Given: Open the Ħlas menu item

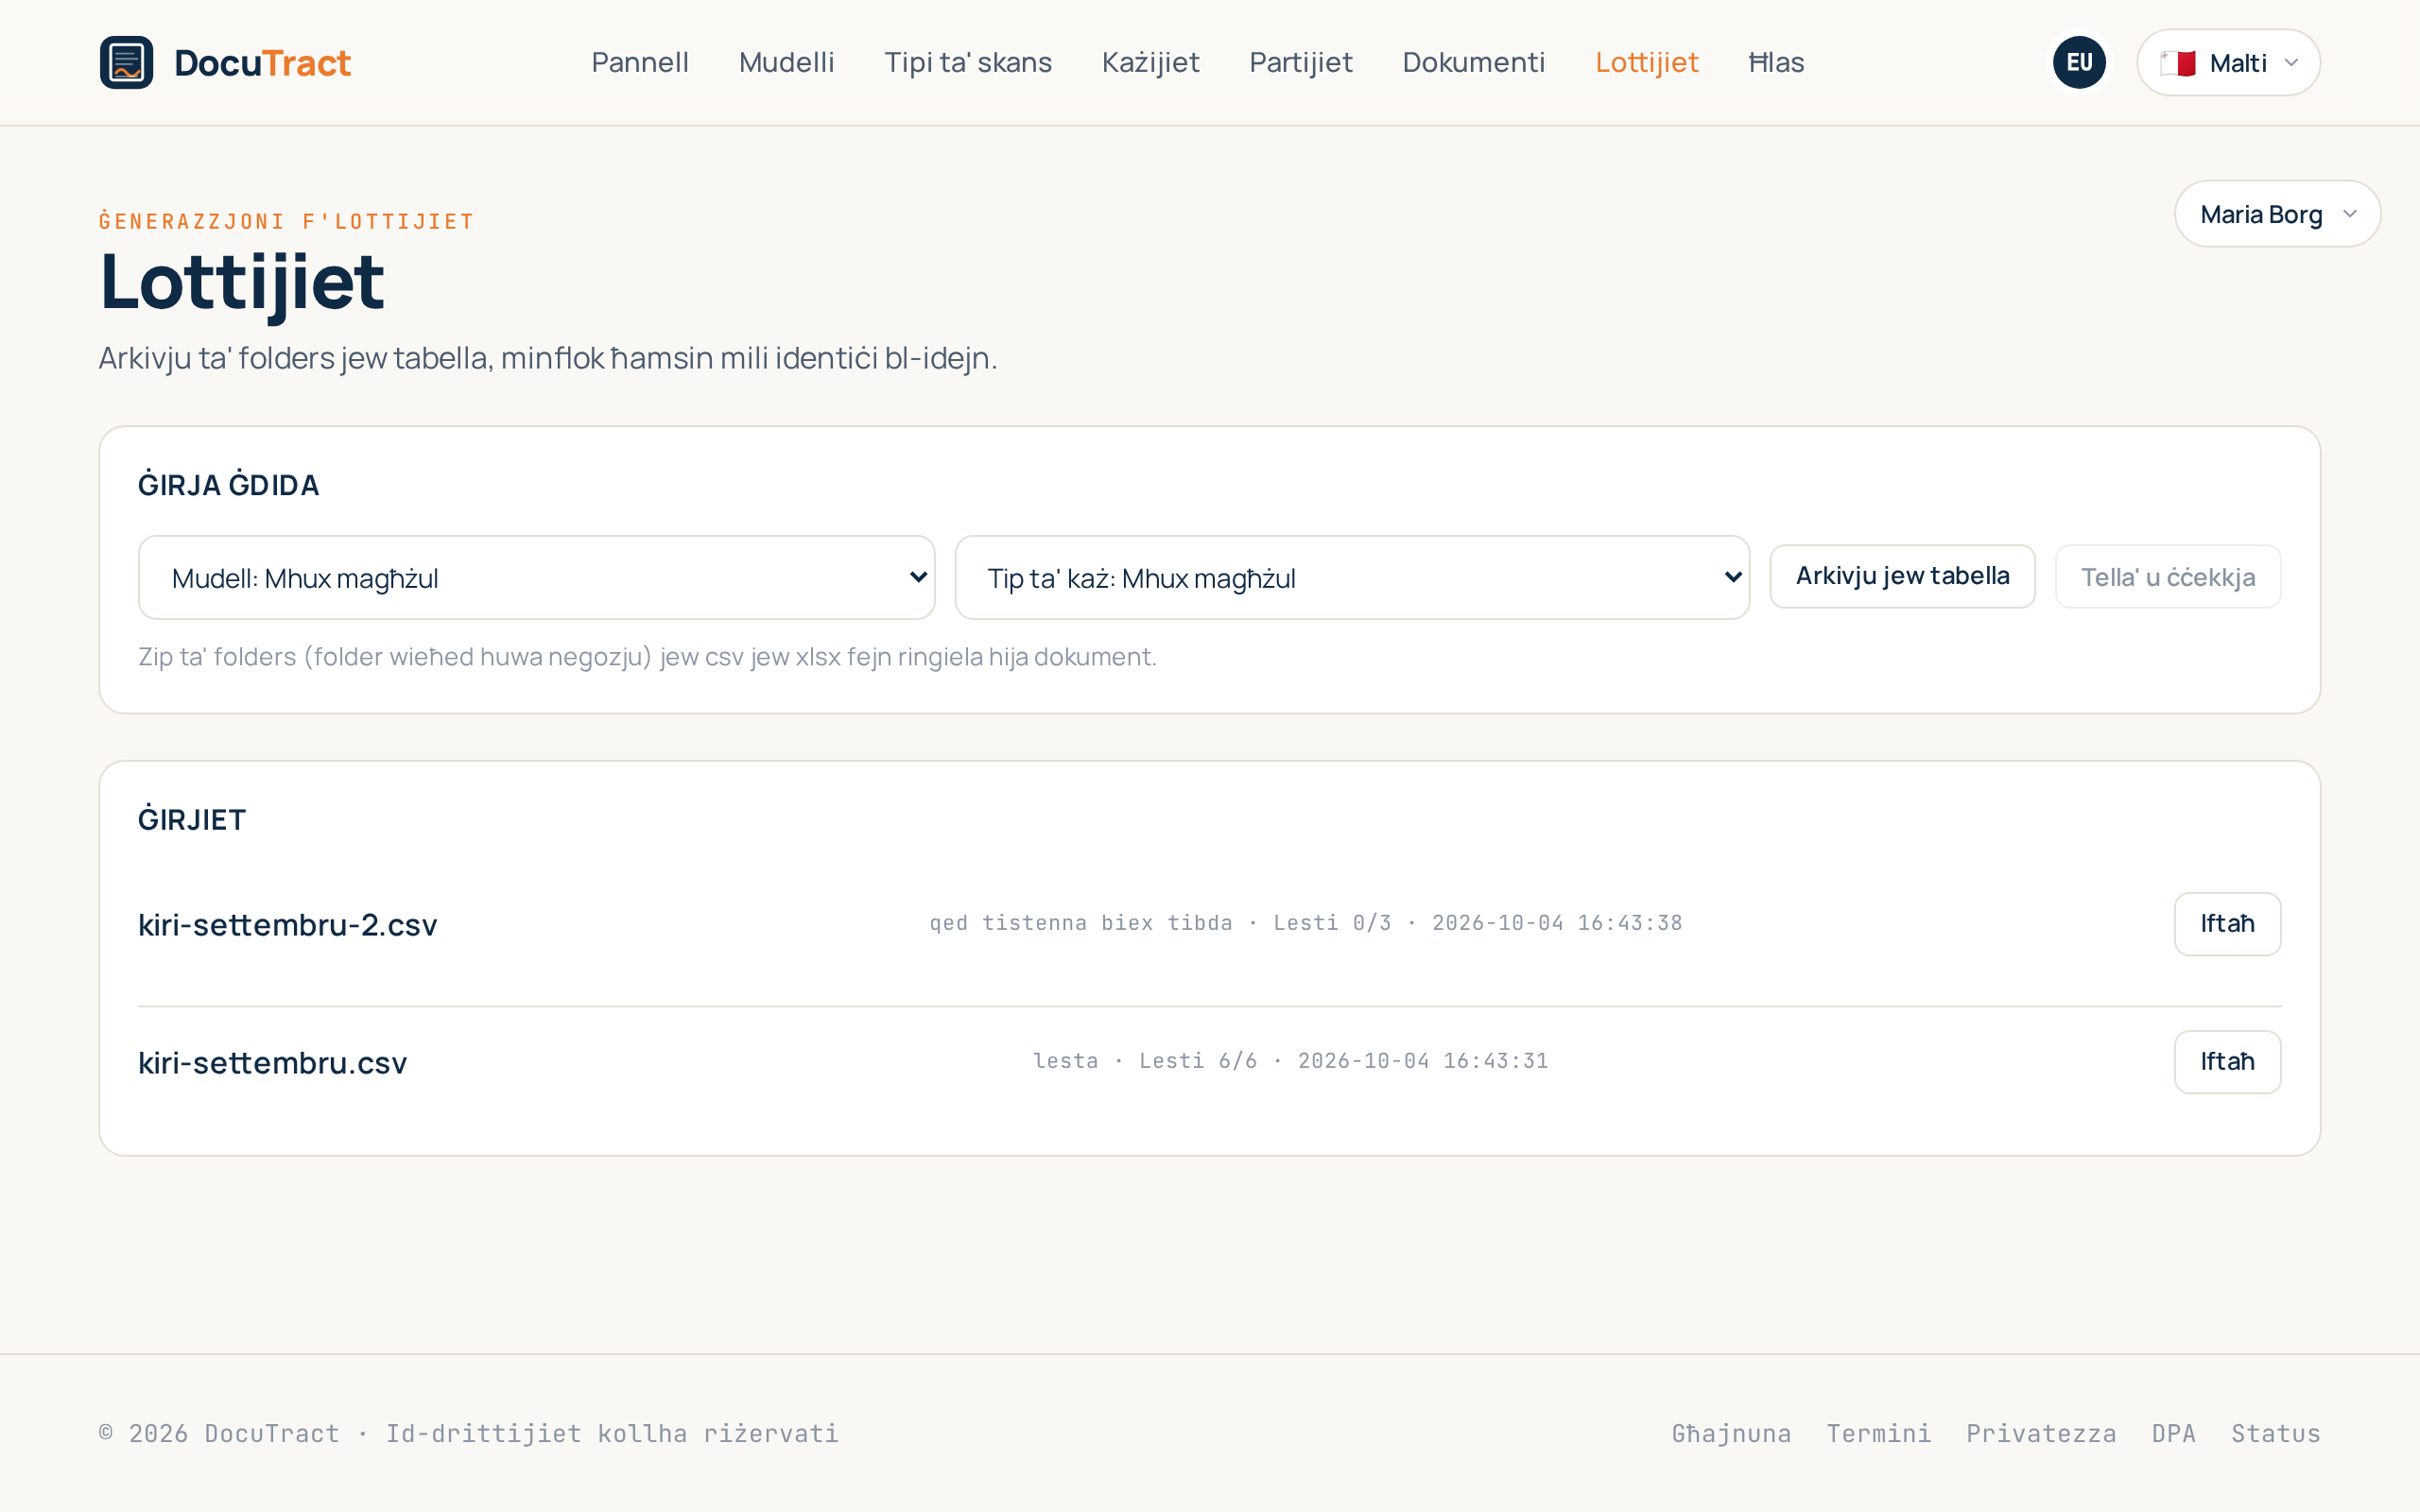Looking at the screenshot, I should pyautogui.click(x=1776, y=62).
